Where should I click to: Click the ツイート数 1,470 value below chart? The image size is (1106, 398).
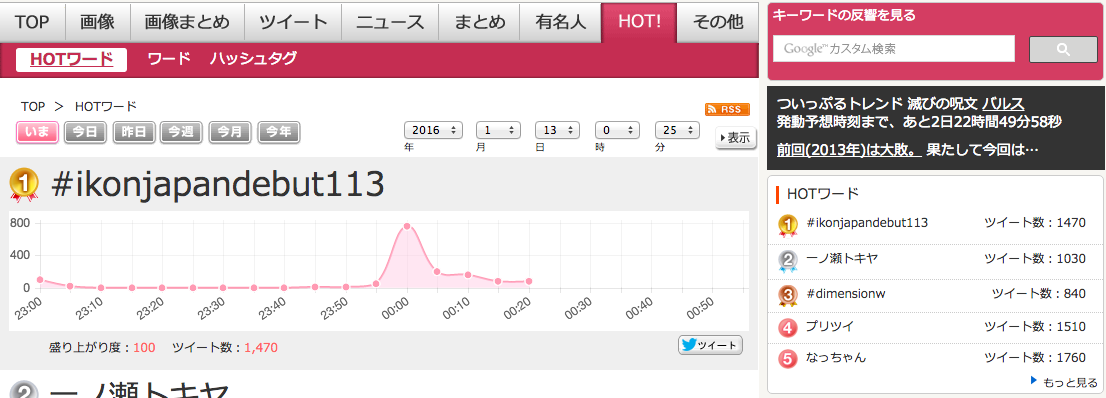pos(261,347)
